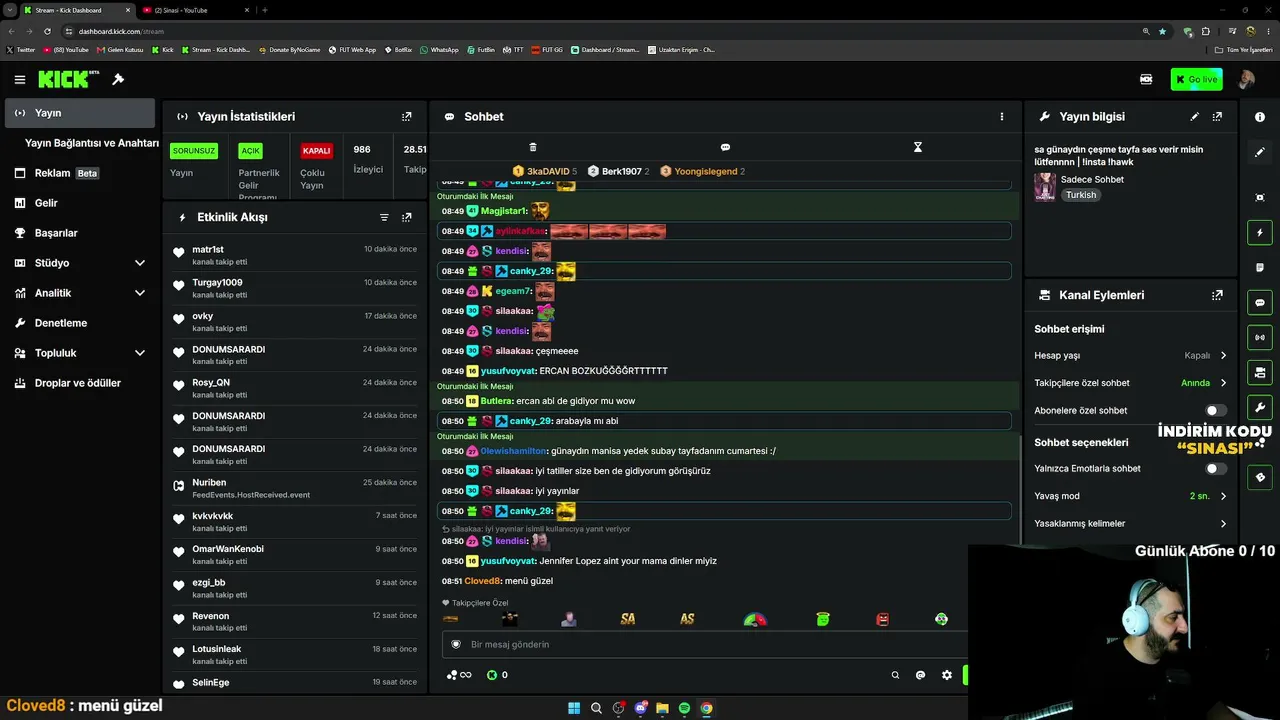The image size is (1280, 720).
Task: Open Başarılar sidebar item
Action: (x=80, y=233)
